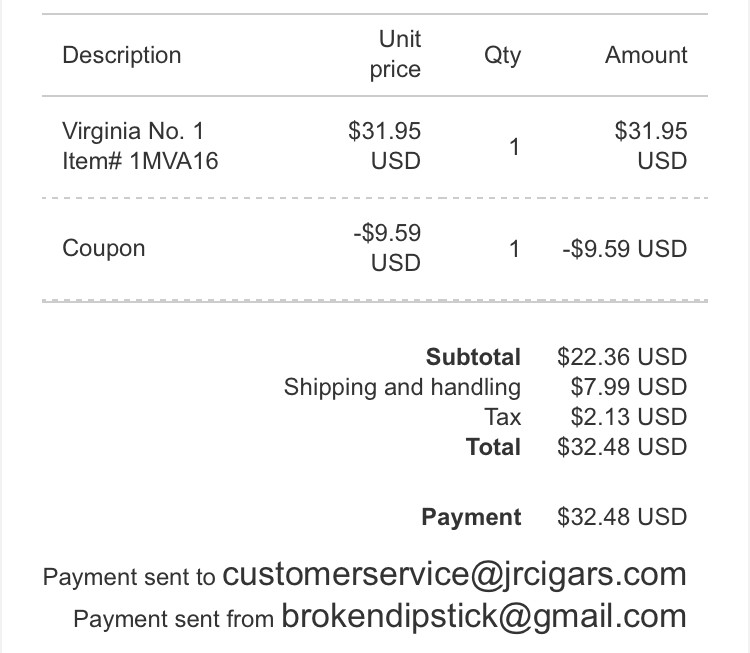Click the Tax $2.13 USD value
Image resolution: width=750 pixels, height=653 pixels.
click(628, 417)
